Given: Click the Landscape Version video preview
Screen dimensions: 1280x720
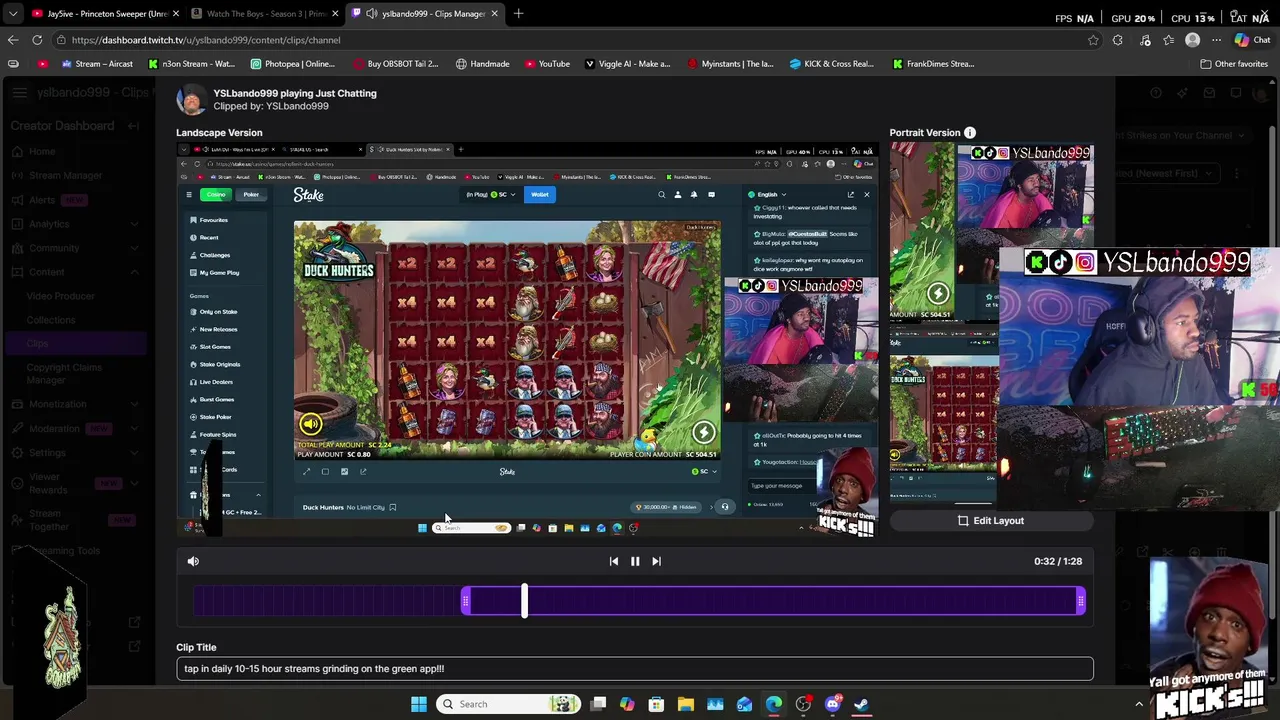Looking at the screenshot, I should [528, 340].
